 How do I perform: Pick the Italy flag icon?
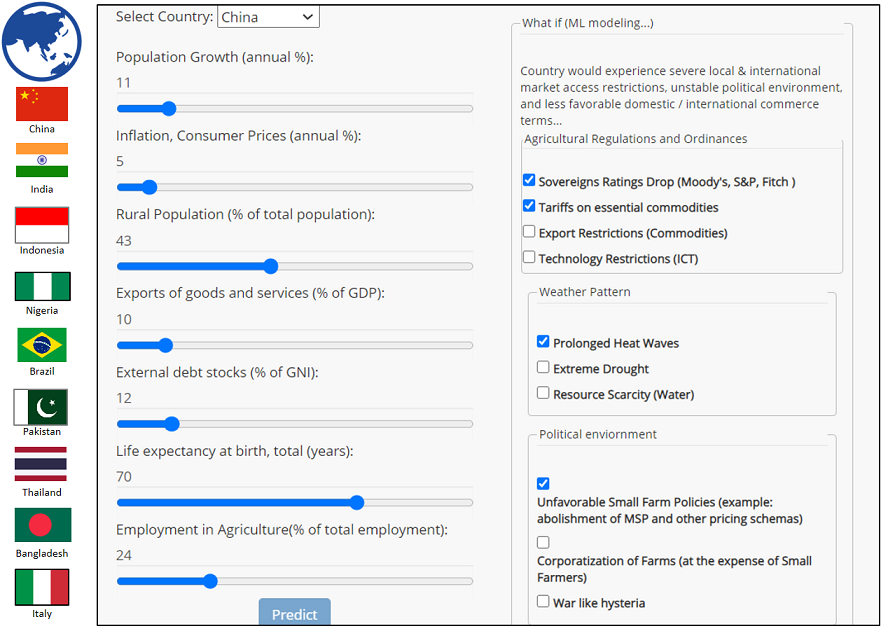(42, 587)
